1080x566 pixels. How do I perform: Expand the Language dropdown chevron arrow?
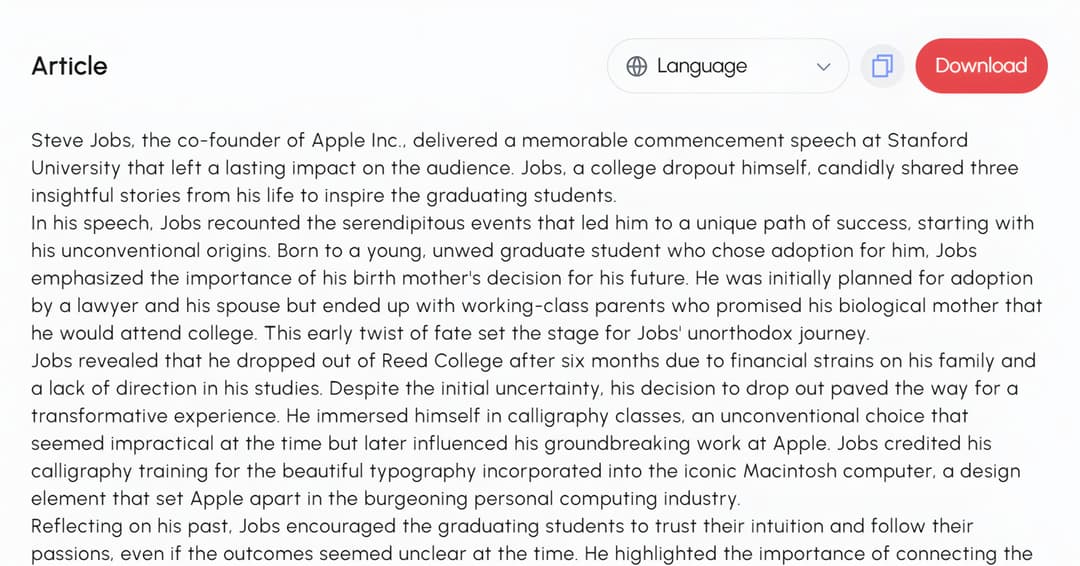(823, 67)
